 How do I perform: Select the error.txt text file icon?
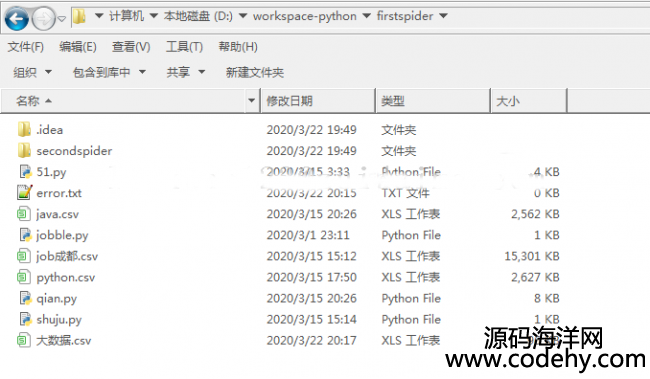[24, 192]
